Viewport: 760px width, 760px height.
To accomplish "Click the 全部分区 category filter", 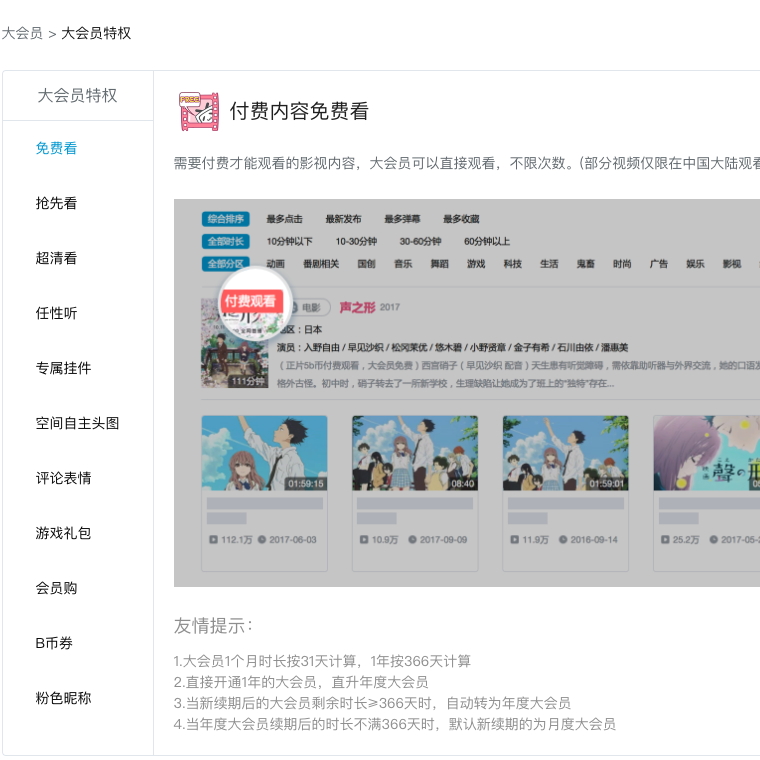I will 226,264.
